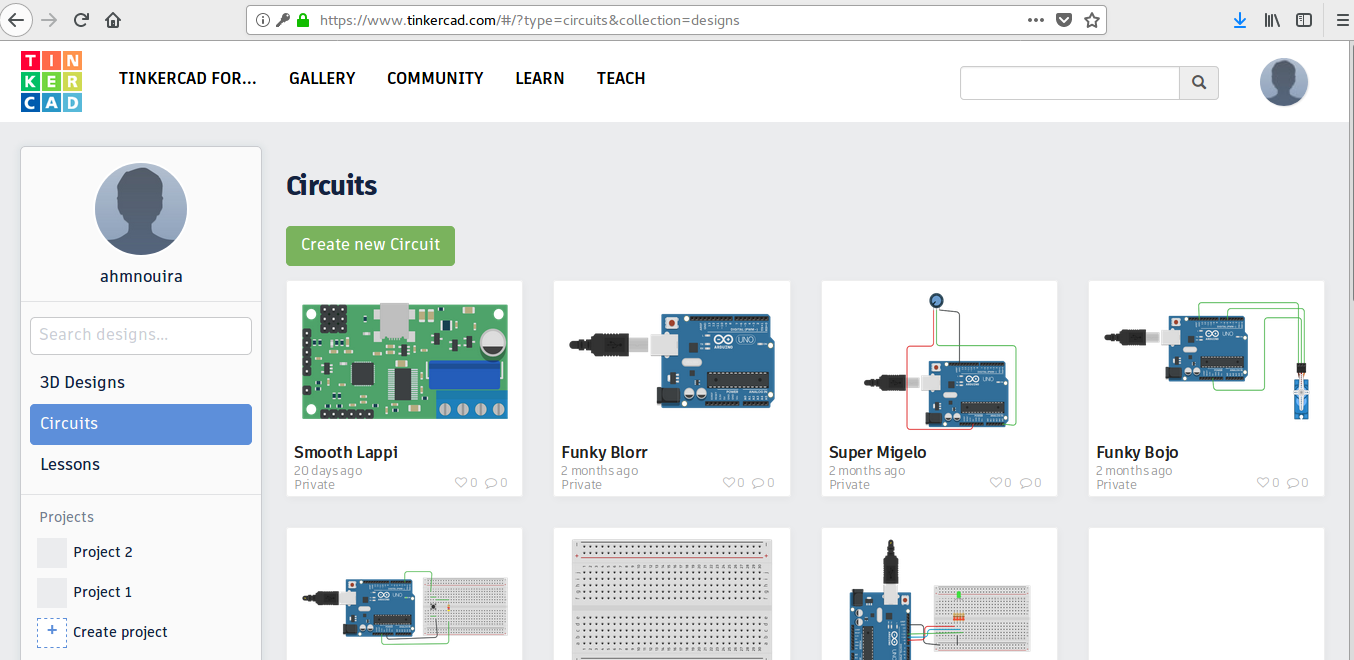Select Circuits in the sidebar

pos(141,424)
